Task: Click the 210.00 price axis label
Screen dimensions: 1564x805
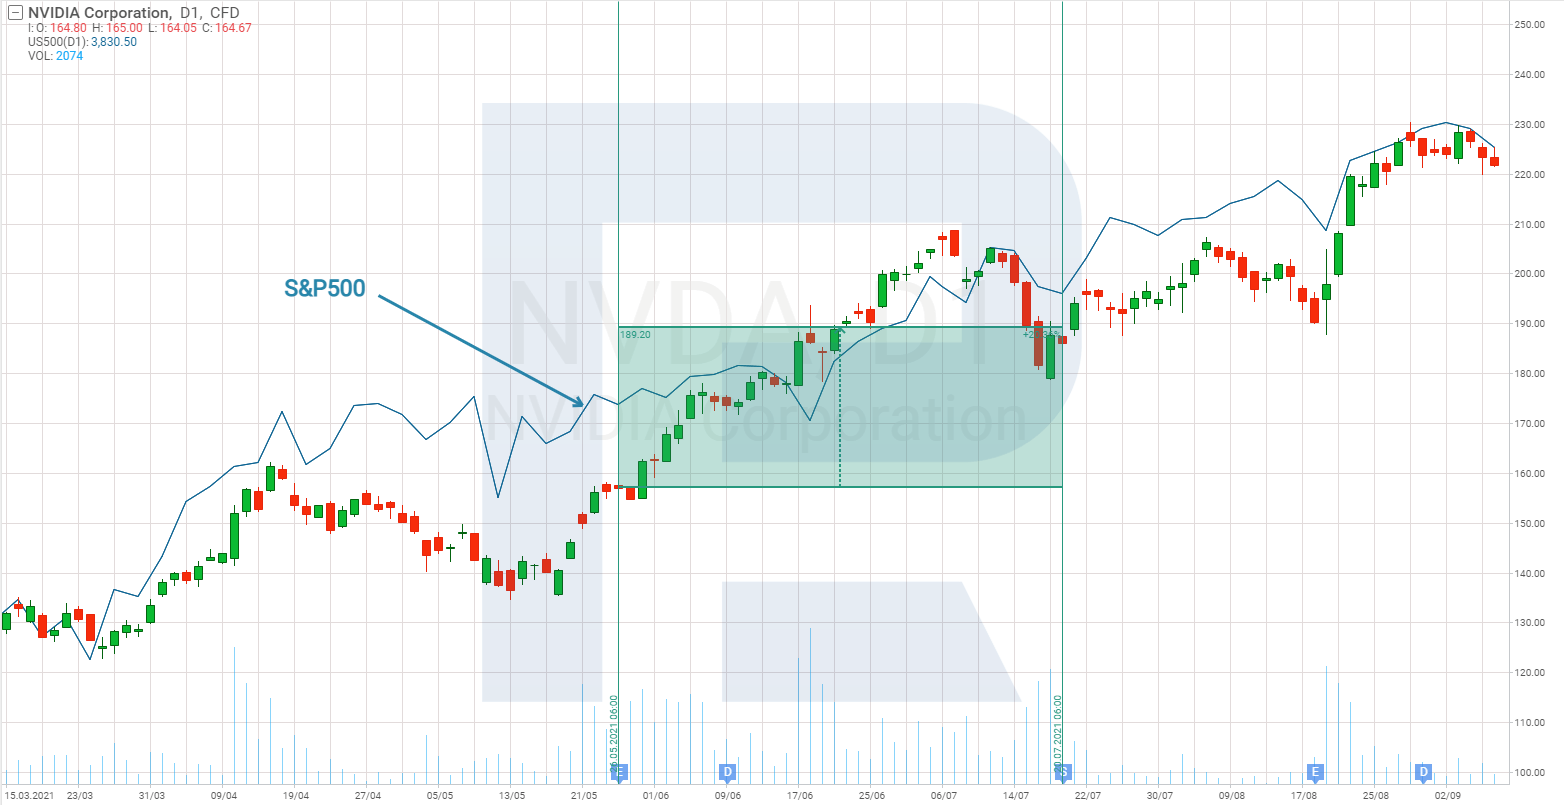Action: (1531, 225)
